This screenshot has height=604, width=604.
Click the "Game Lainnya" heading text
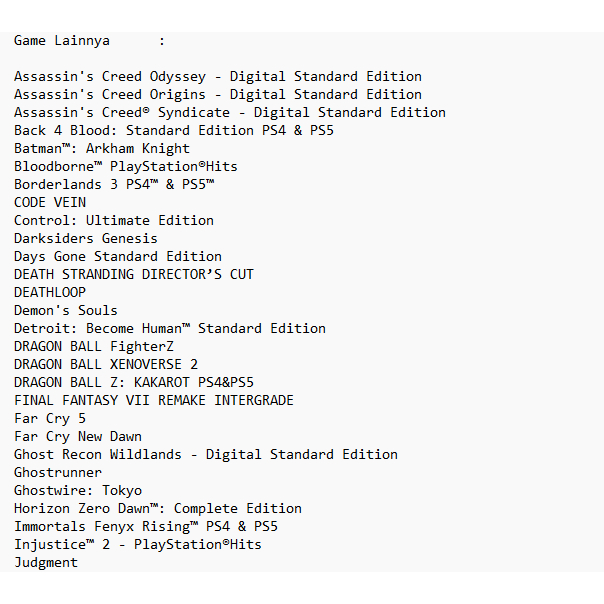click(x=62, y=41)
